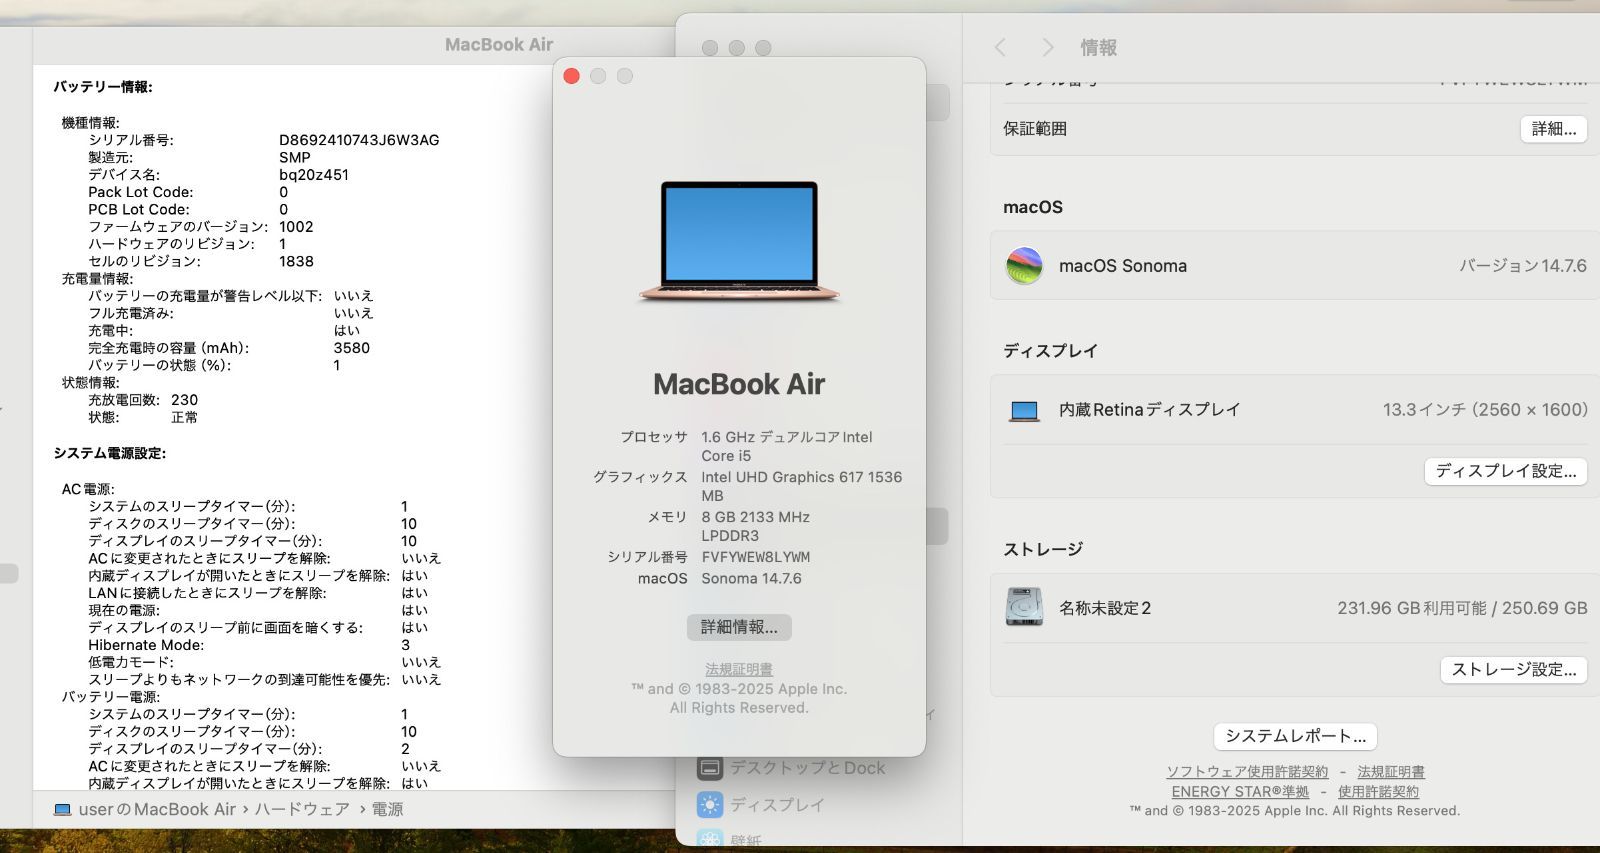Click the ディスプレイ設定... button
Viewport: 1600px width, 853px height.
pos(1505,471)
